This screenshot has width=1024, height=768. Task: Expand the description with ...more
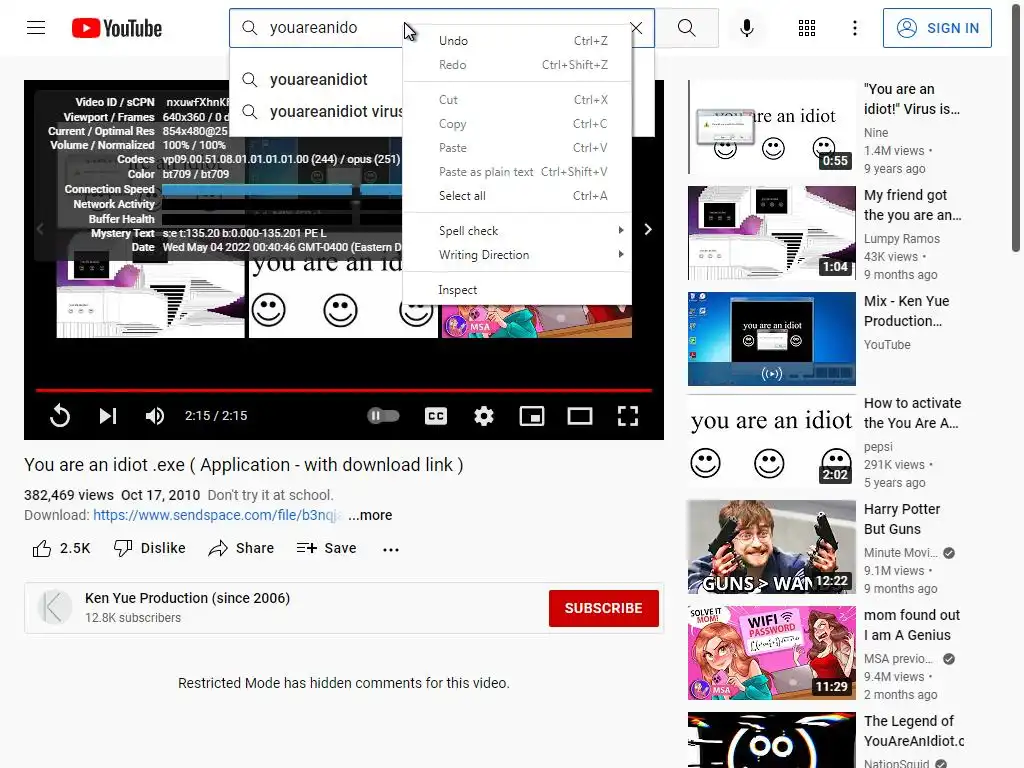(x=370, y=515)
